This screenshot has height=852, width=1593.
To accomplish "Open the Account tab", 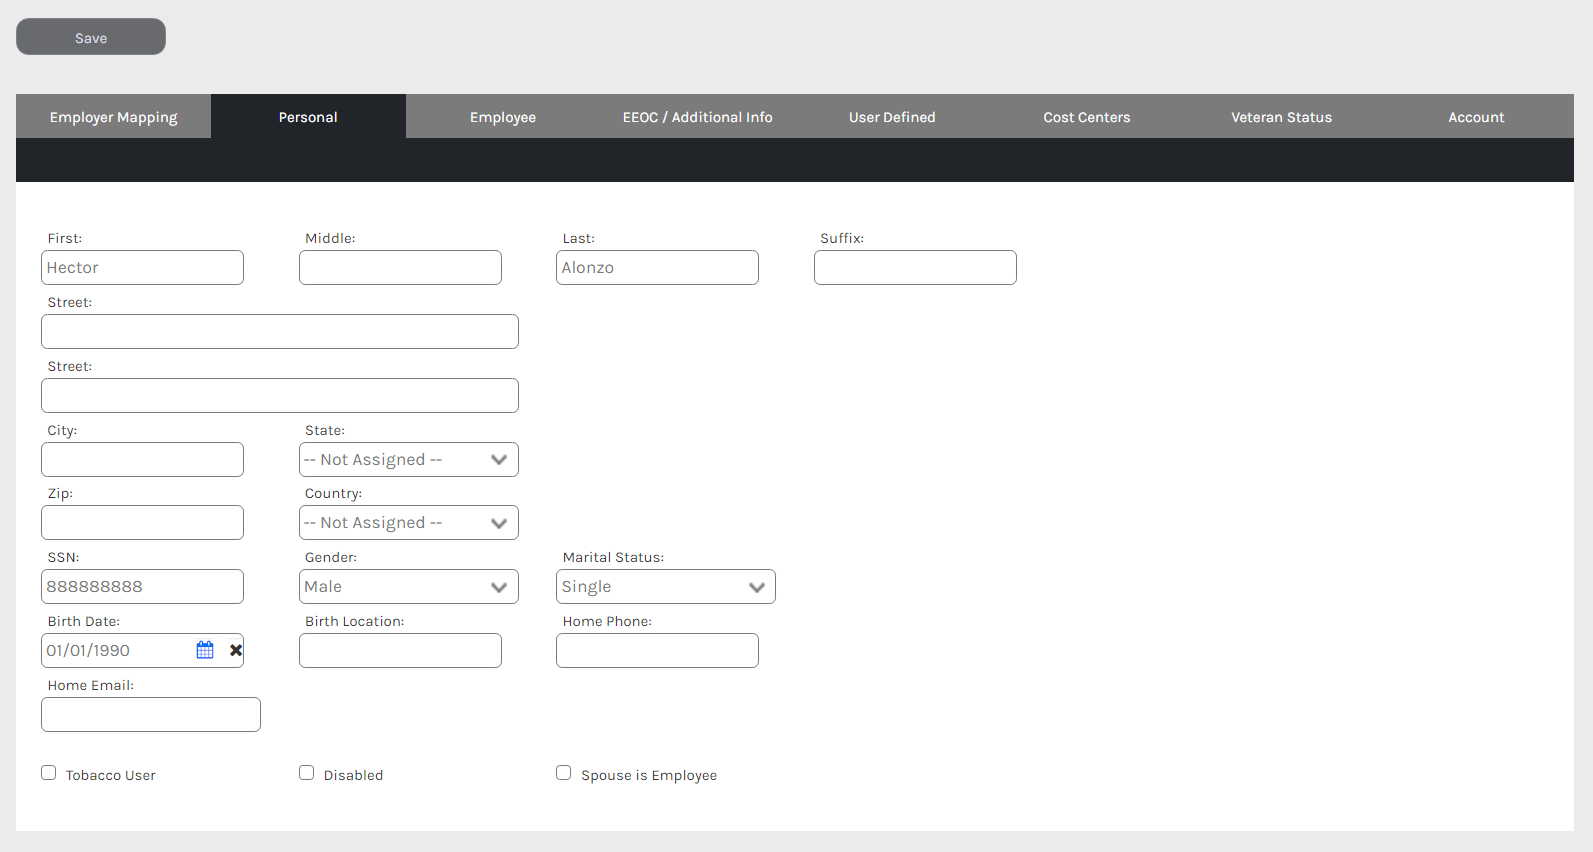I will tap(1476, 116).
